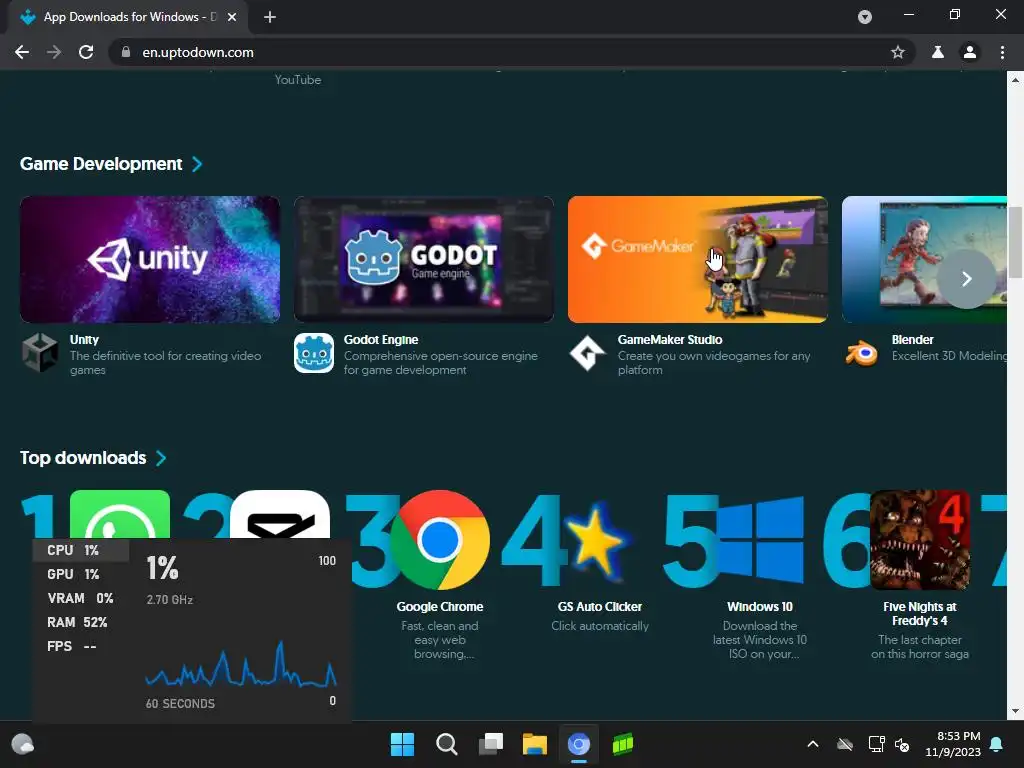Open the Windows 10 download title
The image size is (1024, 768).
[x=760, y=607]
